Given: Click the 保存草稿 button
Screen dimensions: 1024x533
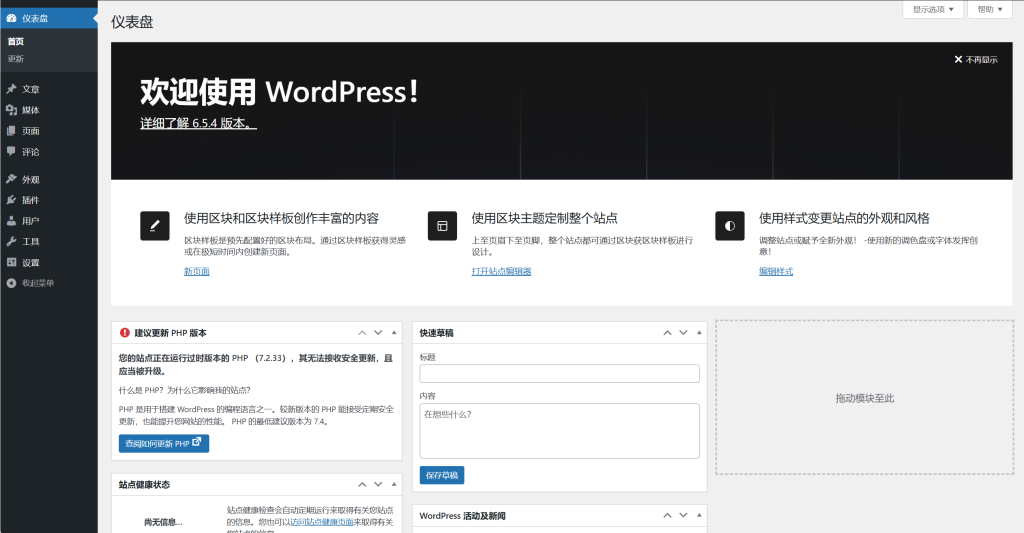Looking at the screenshot, I should click(442, 475).
